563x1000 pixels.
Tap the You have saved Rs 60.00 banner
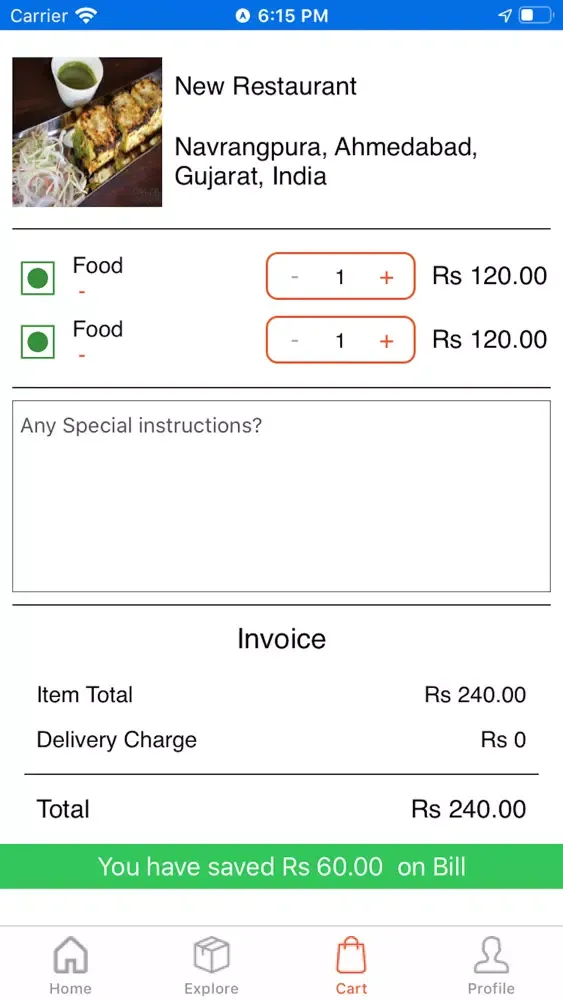(281, 866)
